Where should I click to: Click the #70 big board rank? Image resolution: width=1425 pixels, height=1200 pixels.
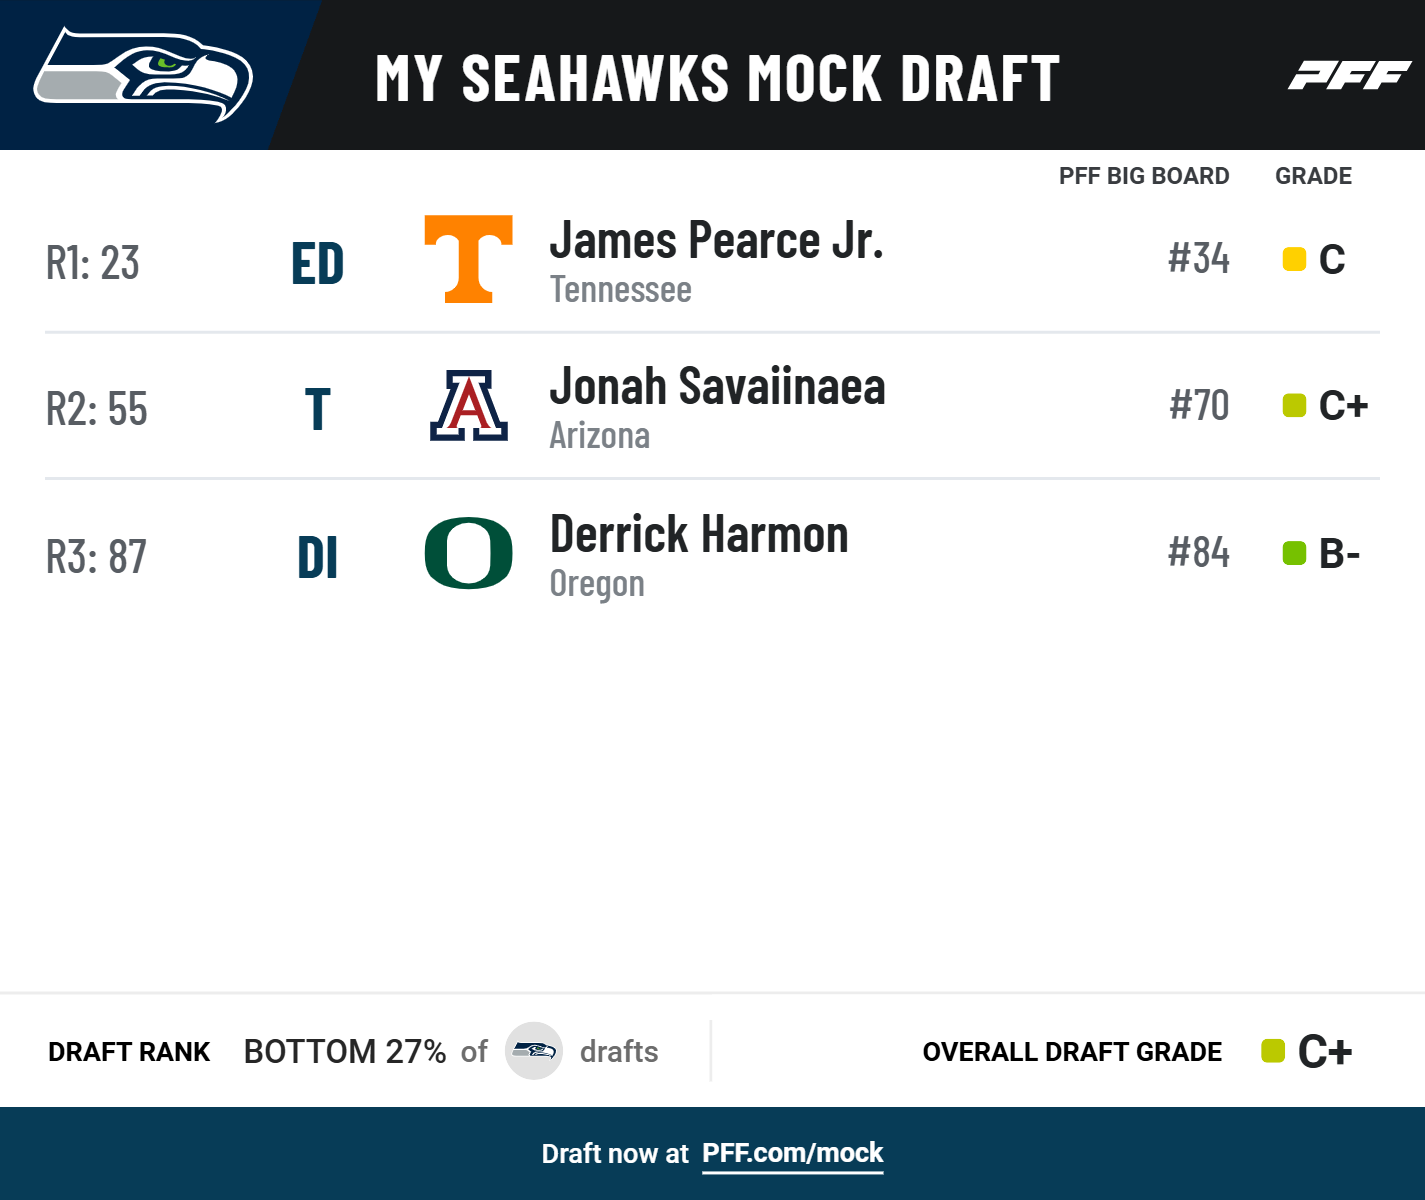pos(1199,406)
